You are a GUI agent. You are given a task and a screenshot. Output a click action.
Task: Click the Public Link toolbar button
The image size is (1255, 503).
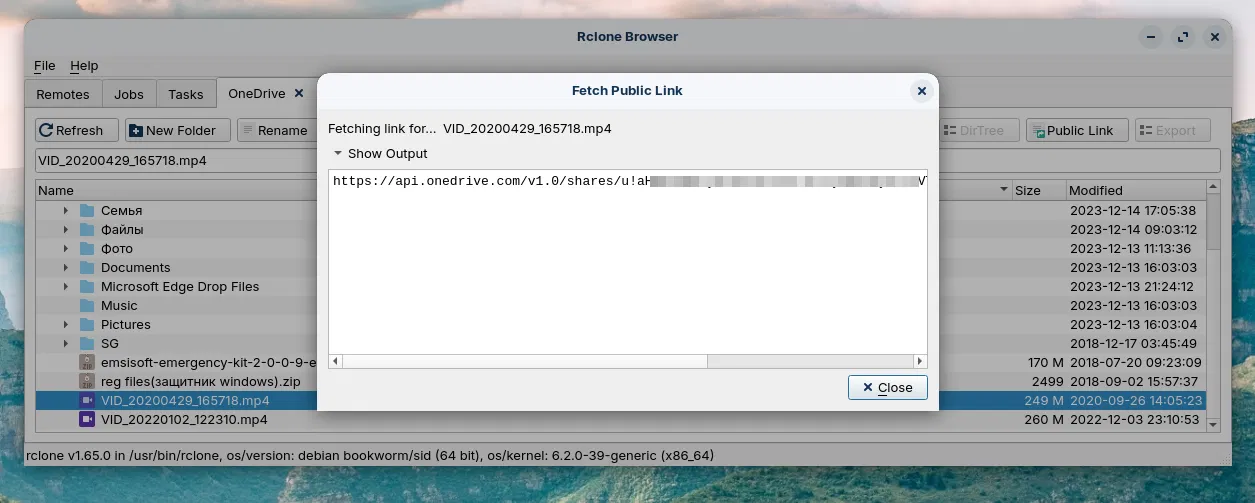[x=1077, y=130]
